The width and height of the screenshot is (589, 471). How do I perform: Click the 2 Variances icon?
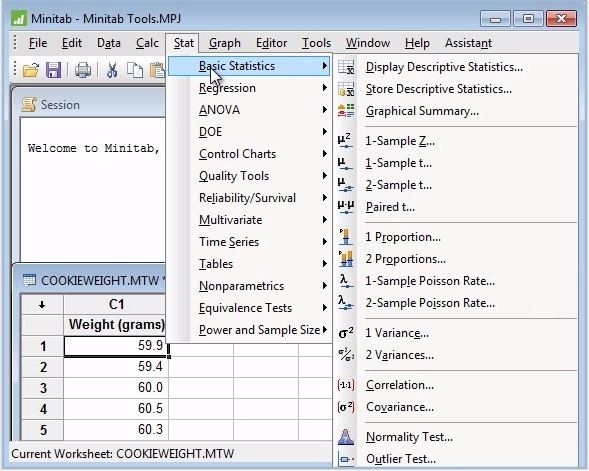point(346,355)
